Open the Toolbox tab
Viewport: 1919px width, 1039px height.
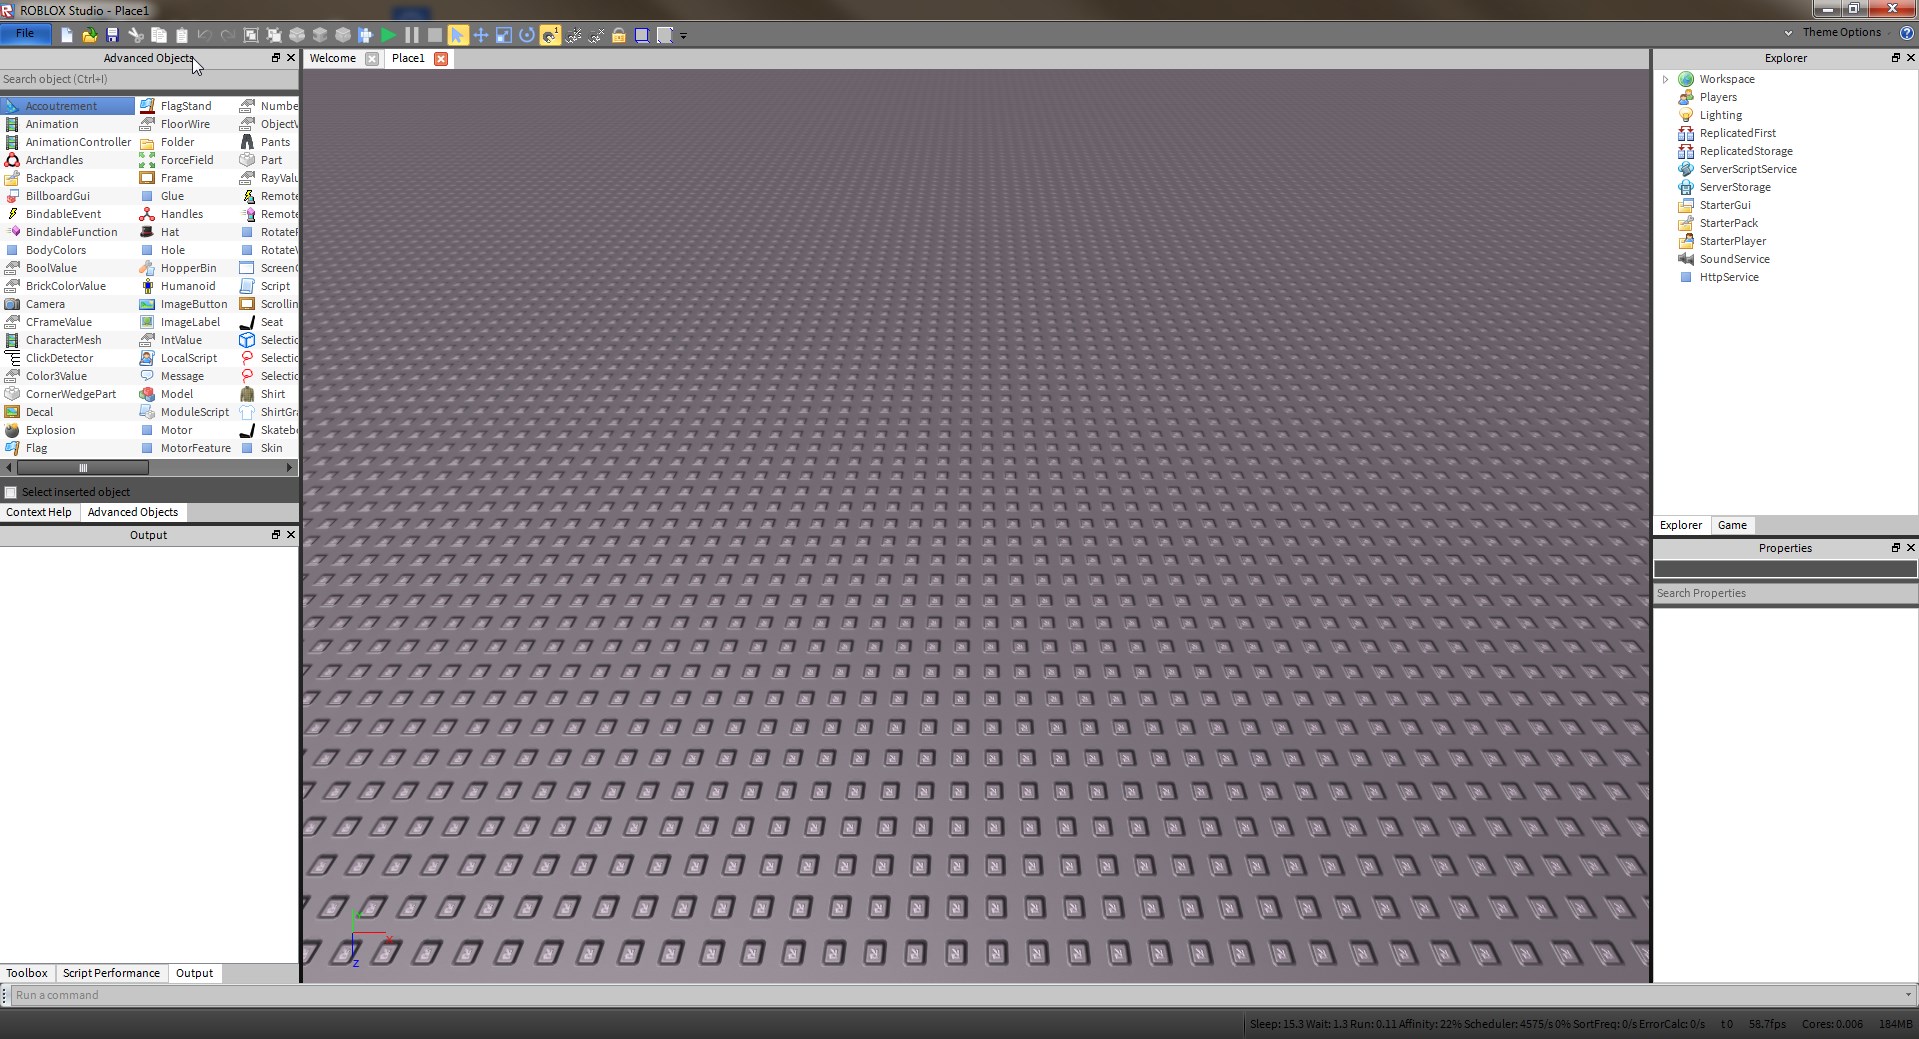pyautogui.click(x=27, y=973)
